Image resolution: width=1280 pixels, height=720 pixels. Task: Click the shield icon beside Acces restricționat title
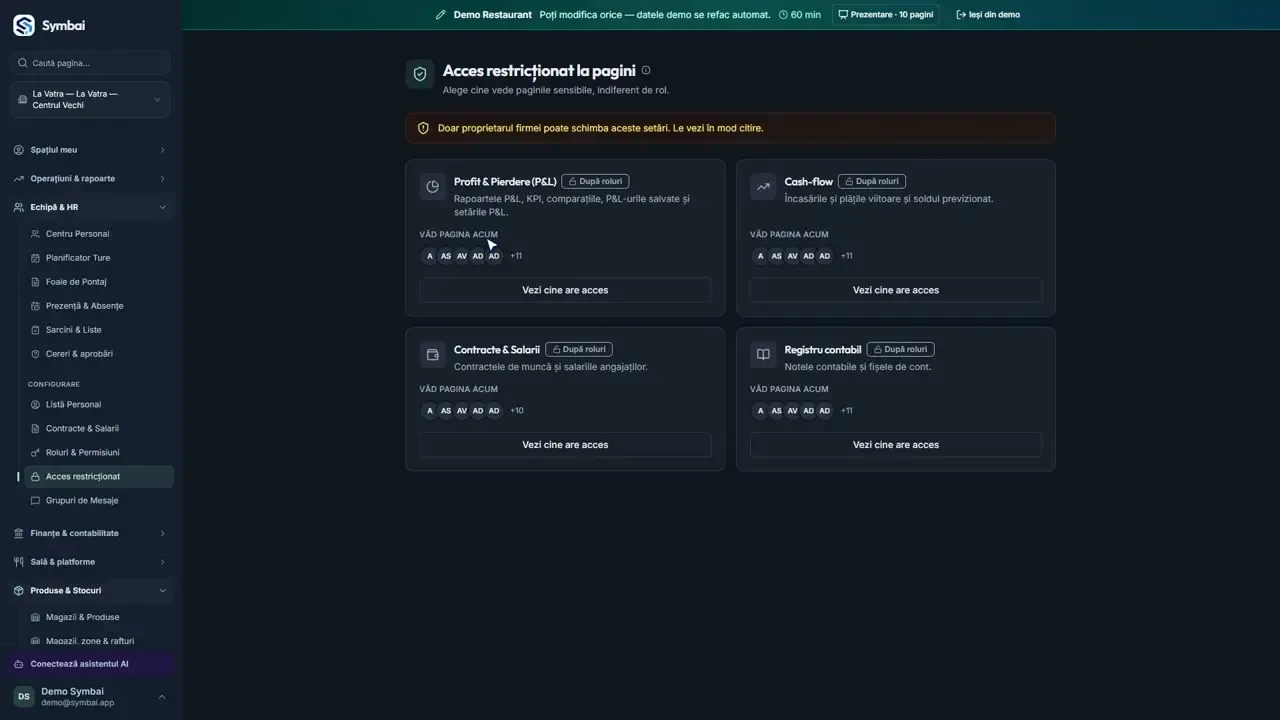click(x=420, y=74)
